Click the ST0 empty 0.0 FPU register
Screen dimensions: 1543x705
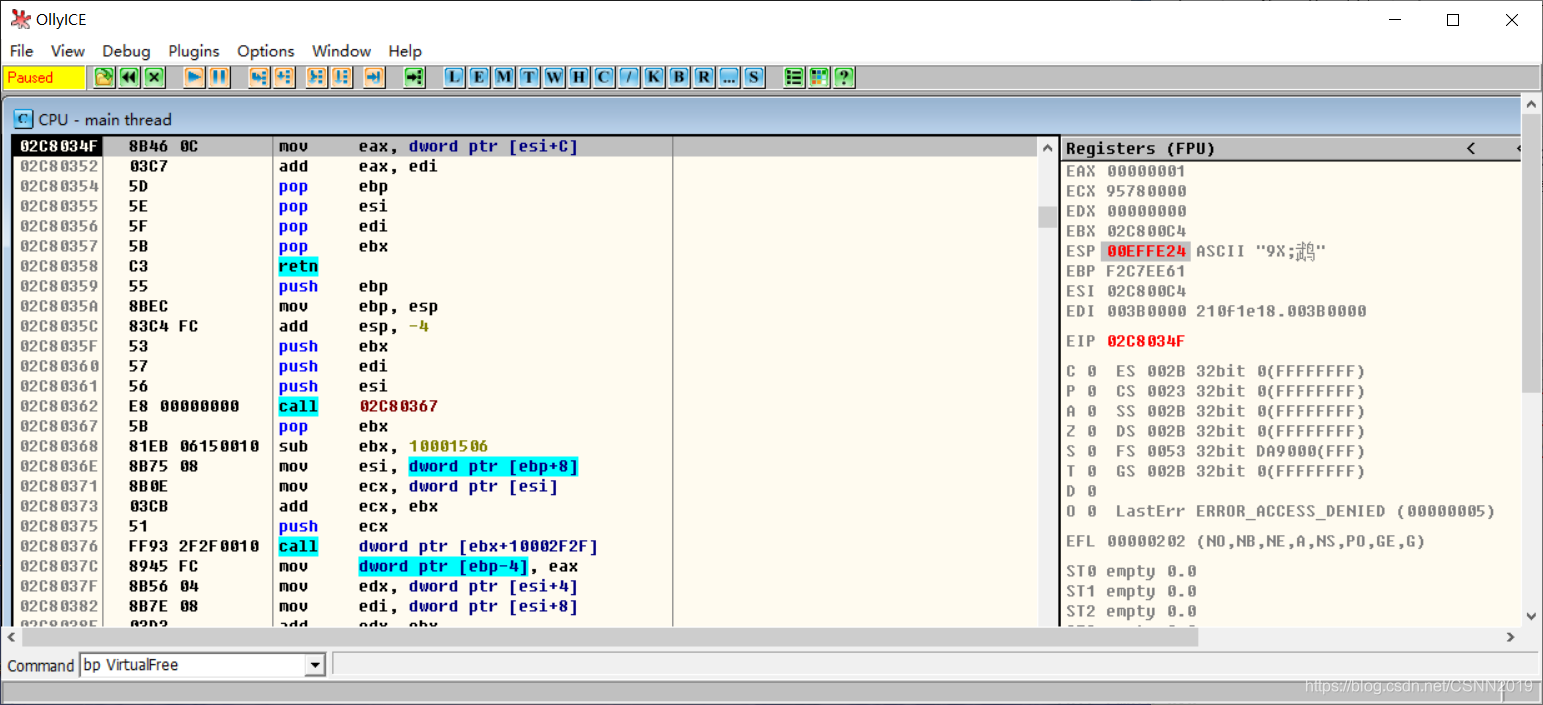pos(1131,571)
